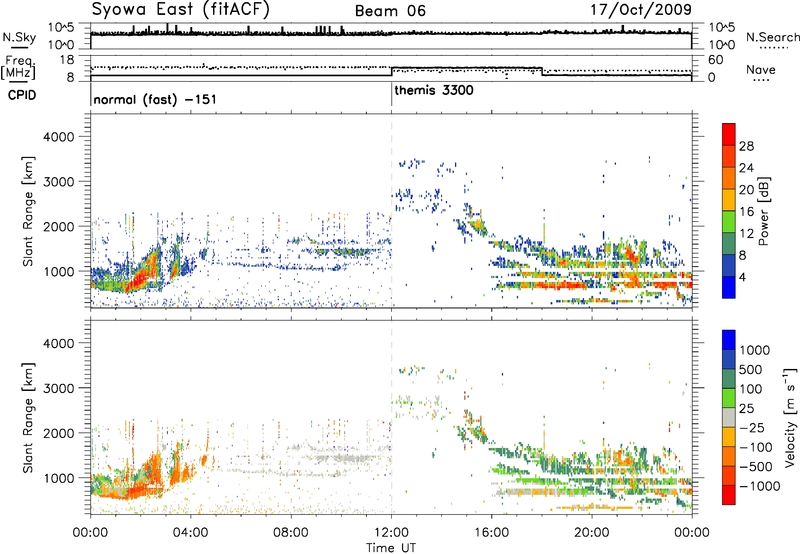Click the 500 label on Velocity colorbar

(x=750, y=369)
